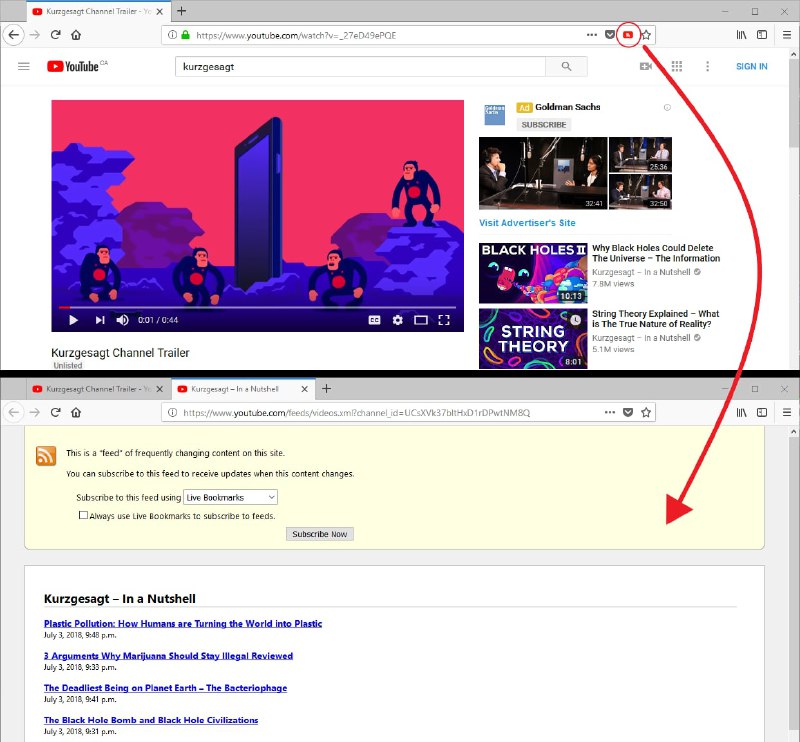The width and height of the screenshot is (800, 742).
Task: Open the YouTube apps grid icon
Action: coord(676,66)
